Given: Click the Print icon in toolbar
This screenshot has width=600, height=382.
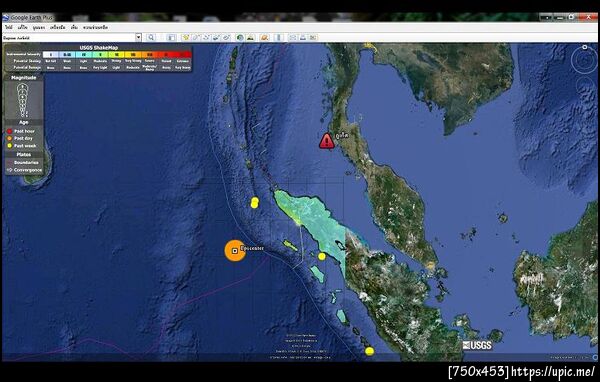Looking at the screenshot, I should (303, 37).
